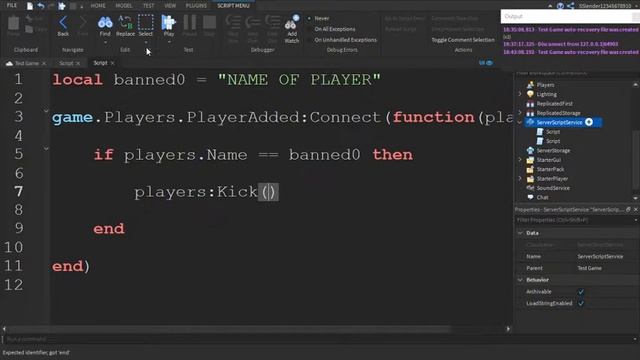Open the FILE menu
The image size is (640, 360).
(12, 5)
